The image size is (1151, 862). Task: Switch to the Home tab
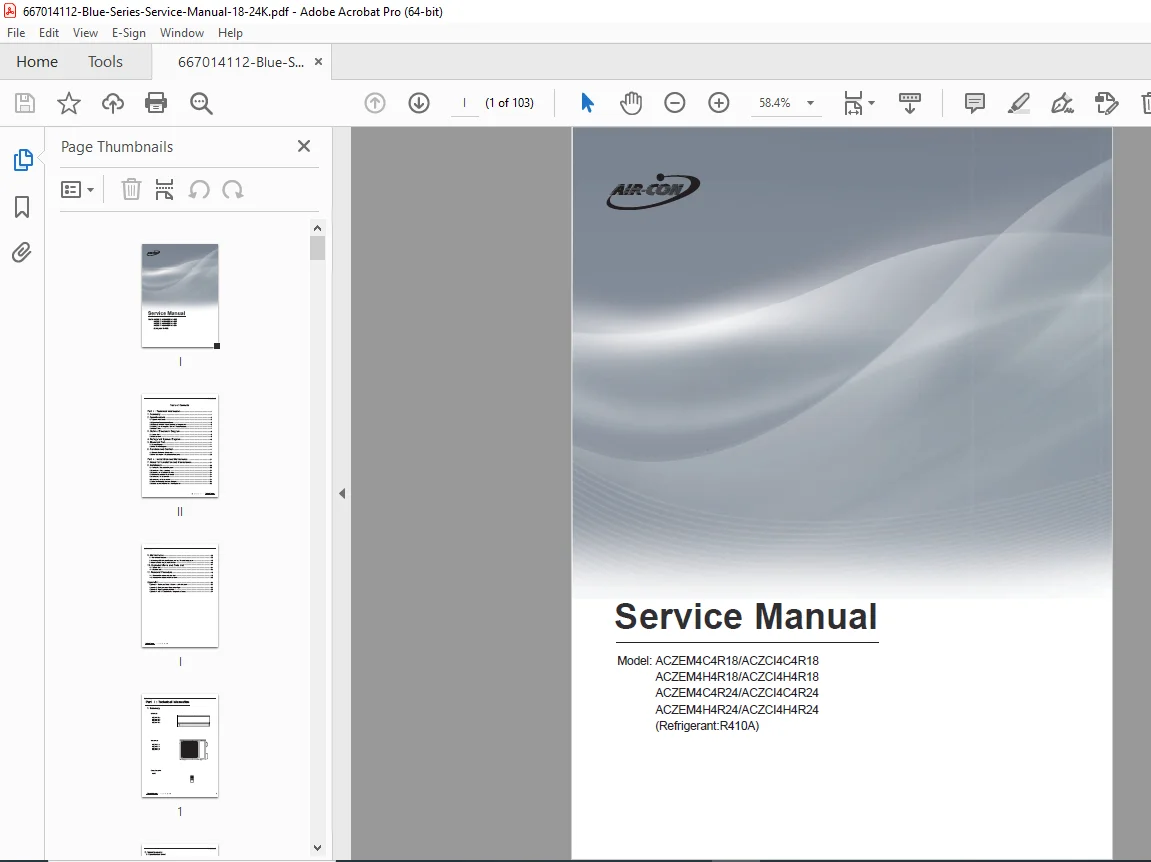coord(37,62)
